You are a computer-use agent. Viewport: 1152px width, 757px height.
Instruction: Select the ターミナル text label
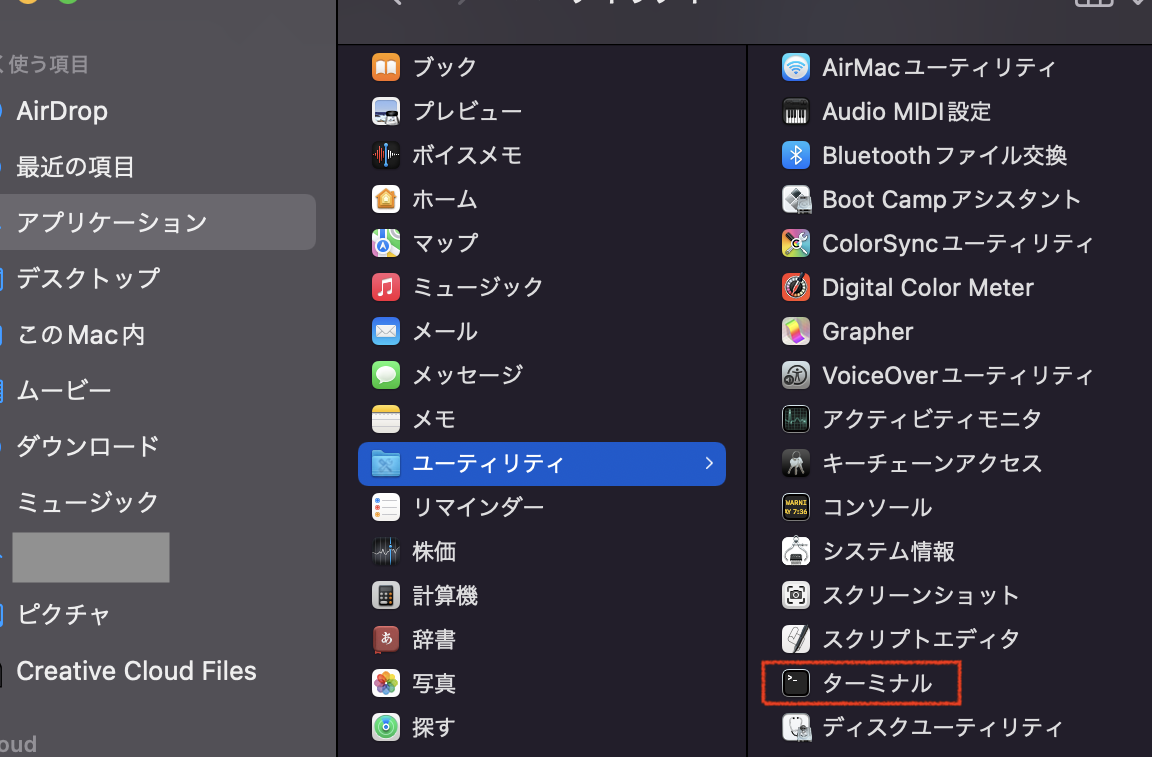point(877,684)
